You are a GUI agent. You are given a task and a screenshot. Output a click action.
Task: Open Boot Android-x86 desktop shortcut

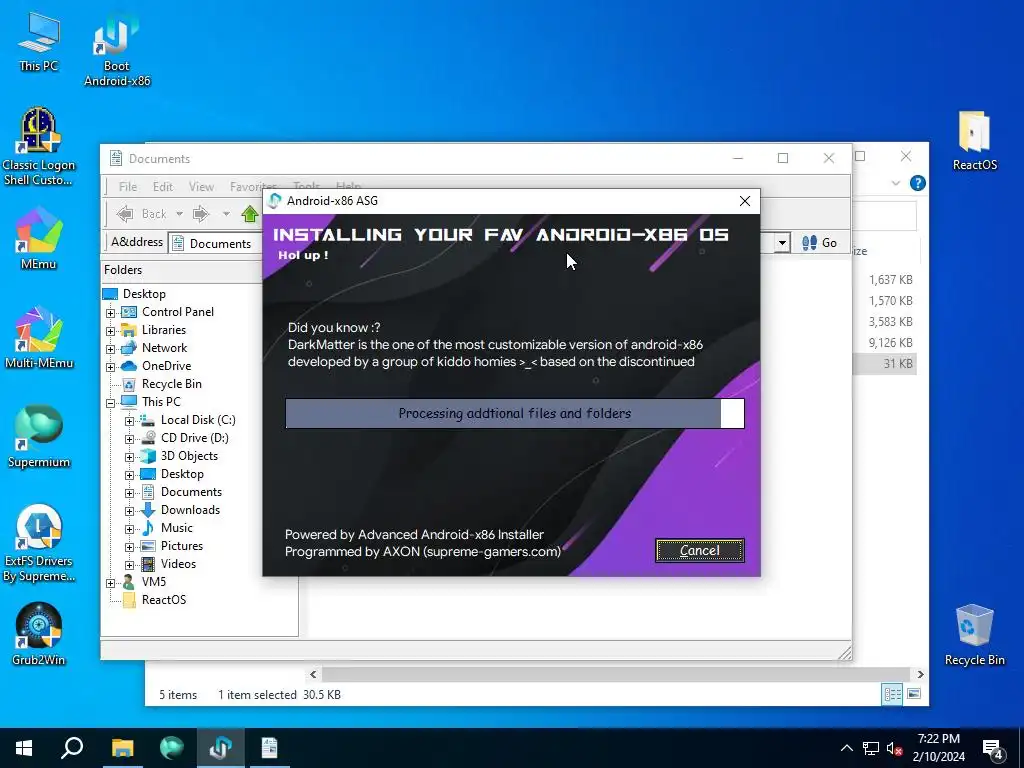point(117,50)
